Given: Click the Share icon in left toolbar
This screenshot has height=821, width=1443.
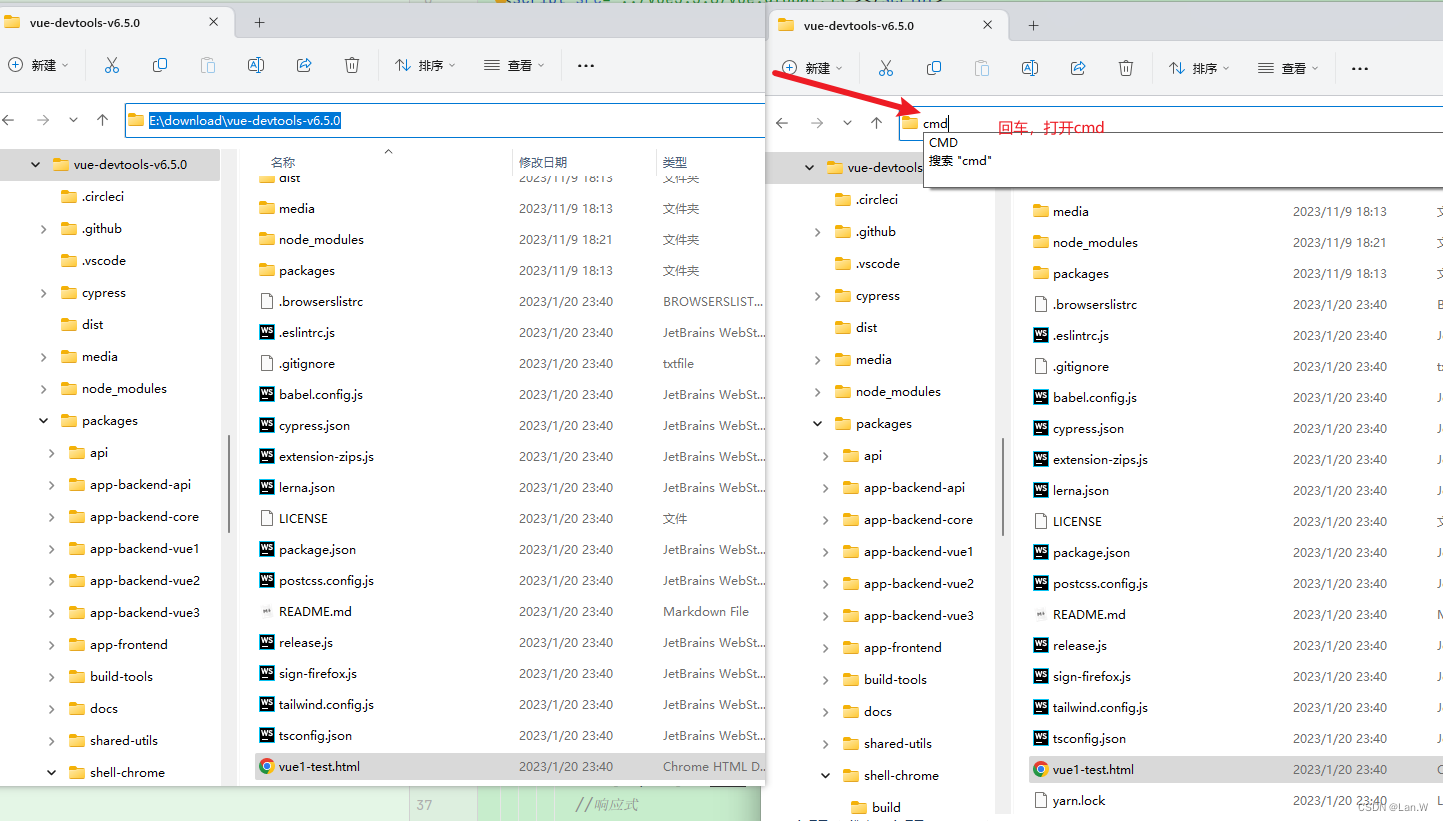Looking at the screenshot, I should click(x=304, y=64).
